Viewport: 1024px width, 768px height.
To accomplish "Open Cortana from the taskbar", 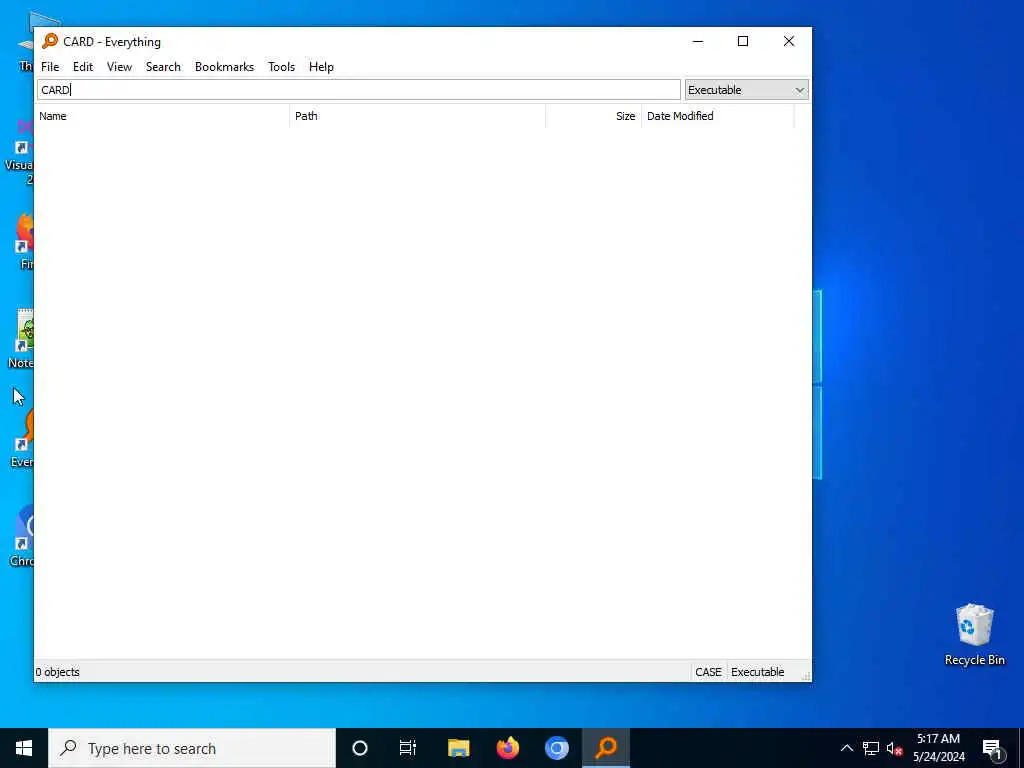I will coord(360,748).
